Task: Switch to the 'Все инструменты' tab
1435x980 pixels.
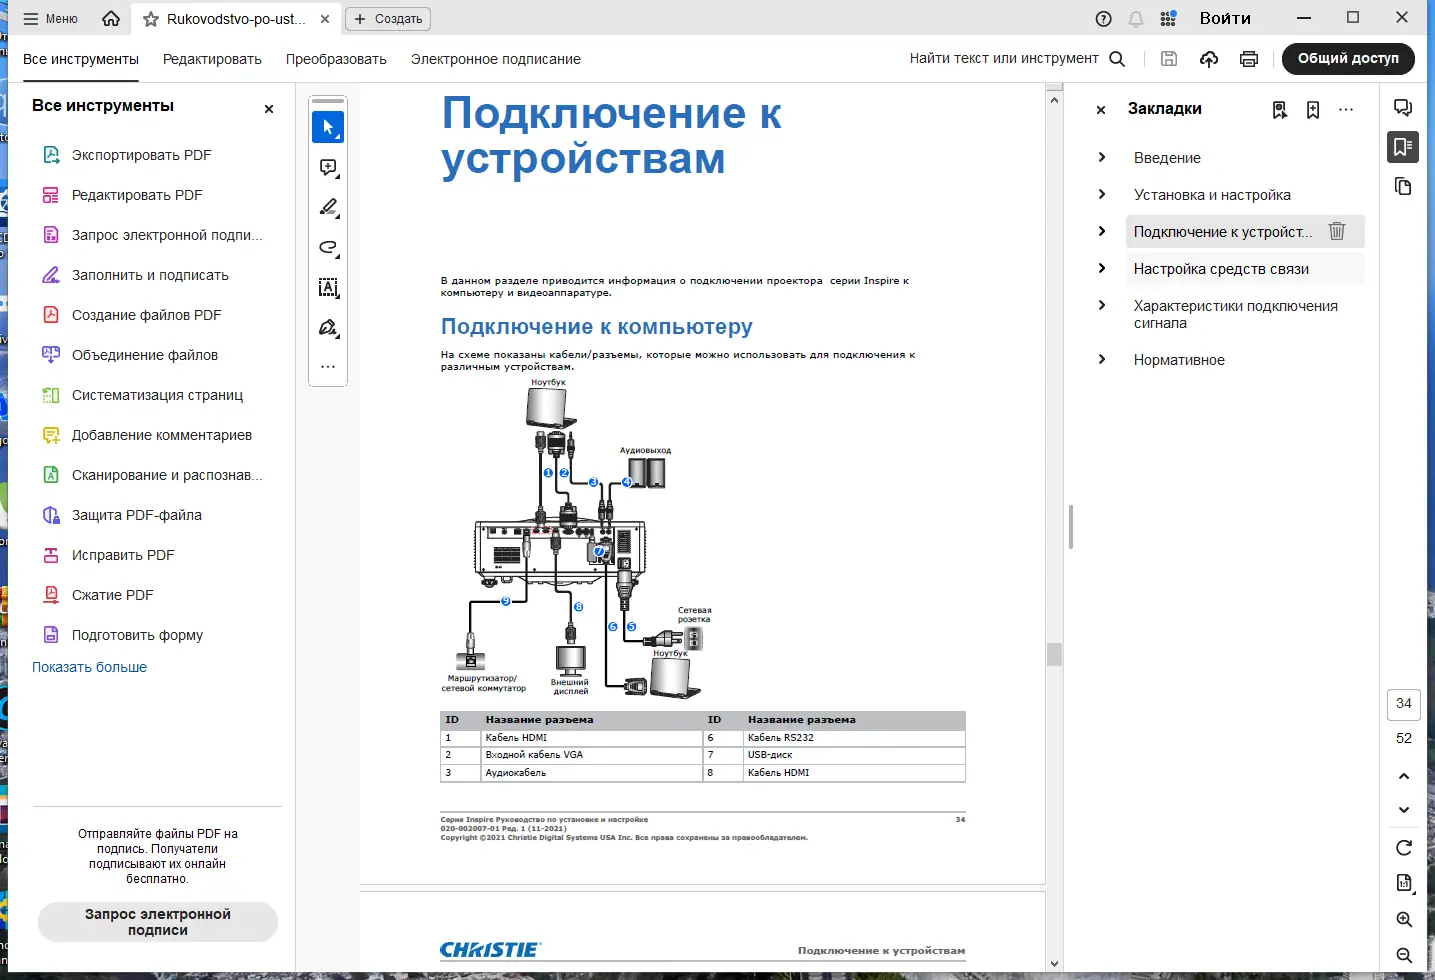Action: point(81,59)
